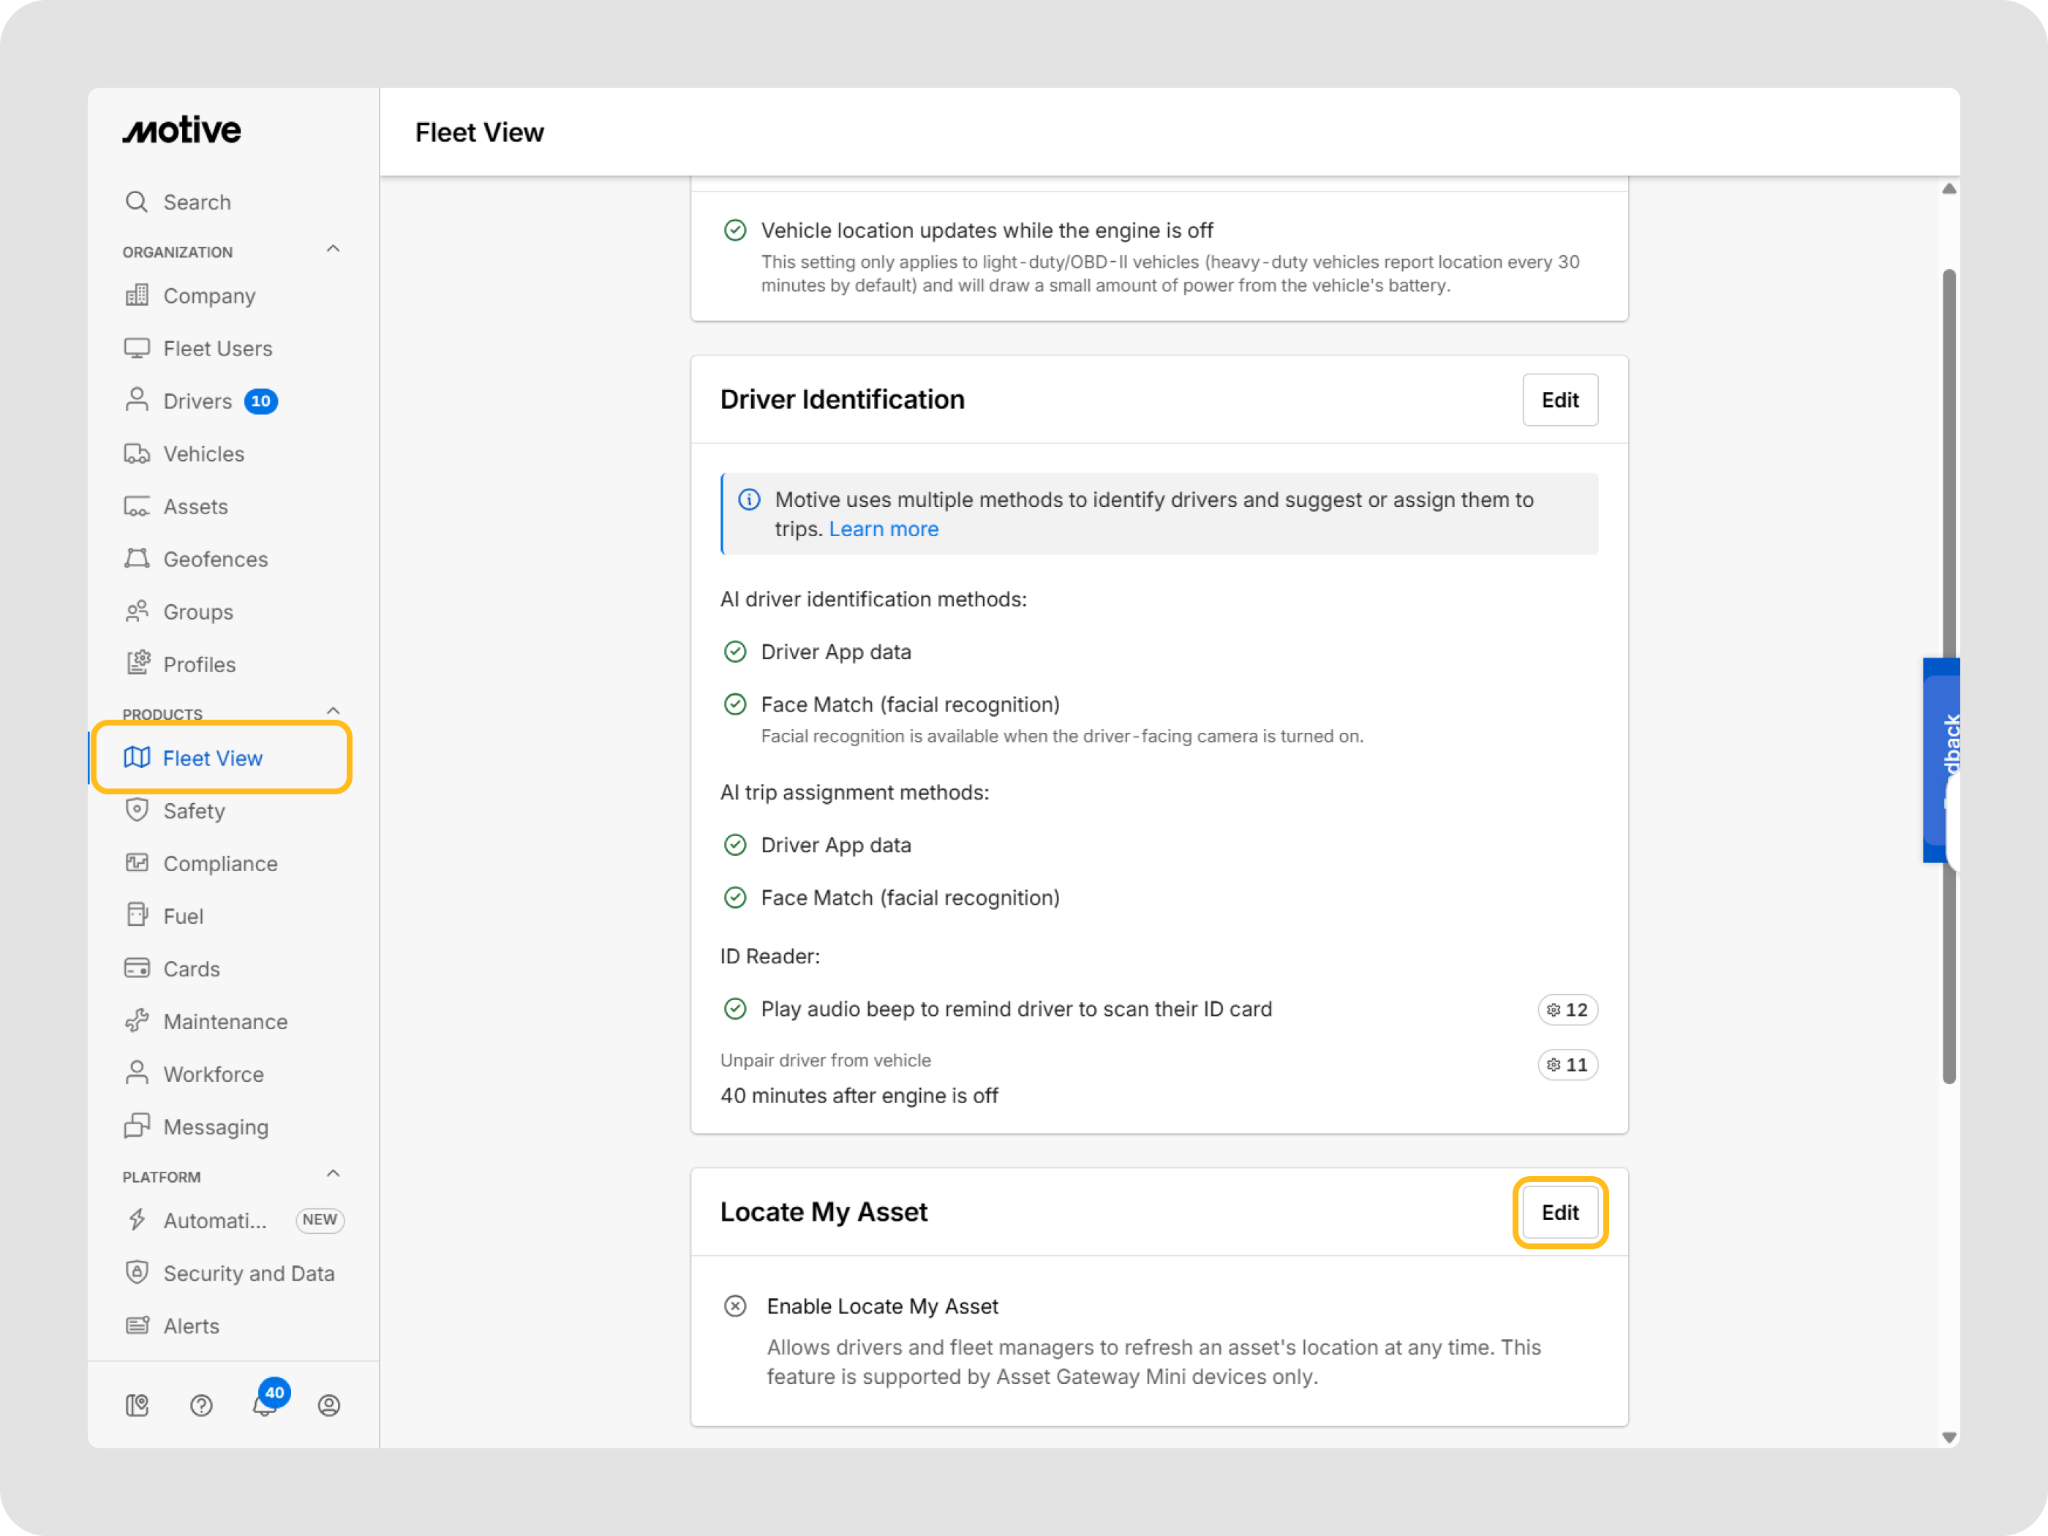This screenshot has height=1536, width=2048.
Task: Click the Motive logo
Action: coord(182,130)
